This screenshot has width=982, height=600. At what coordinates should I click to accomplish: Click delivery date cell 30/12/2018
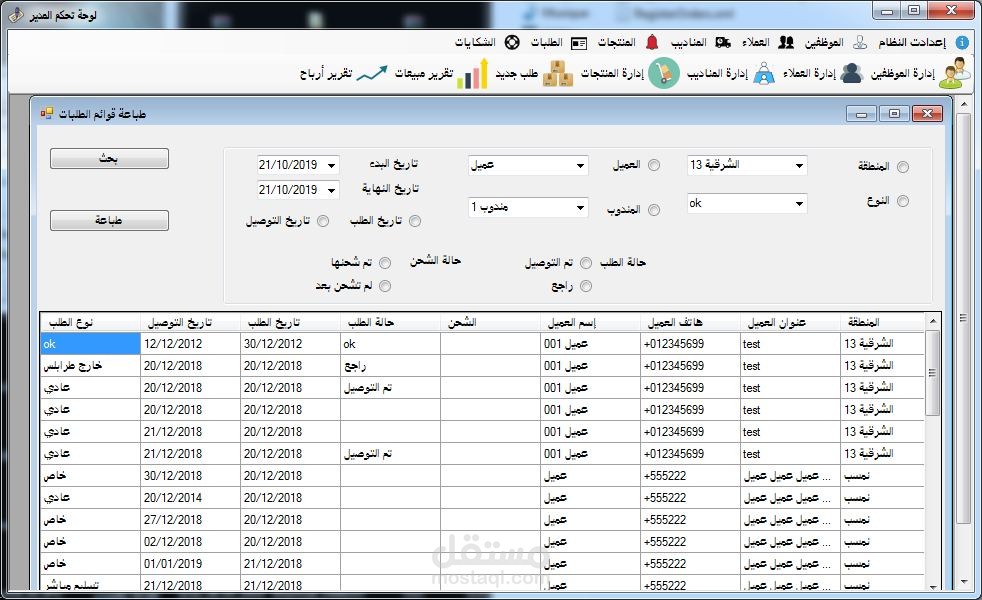click(x=190, y=475)
